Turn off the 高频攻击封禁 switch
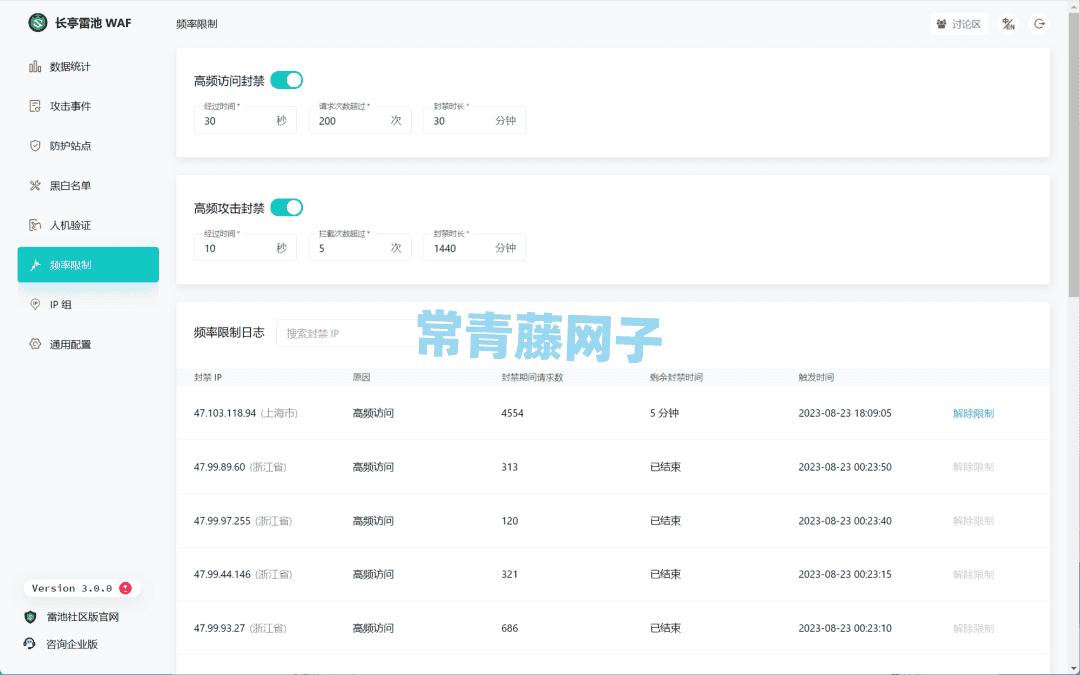The width and height of the screenshot is (1080, 675). tap(287, 207)
